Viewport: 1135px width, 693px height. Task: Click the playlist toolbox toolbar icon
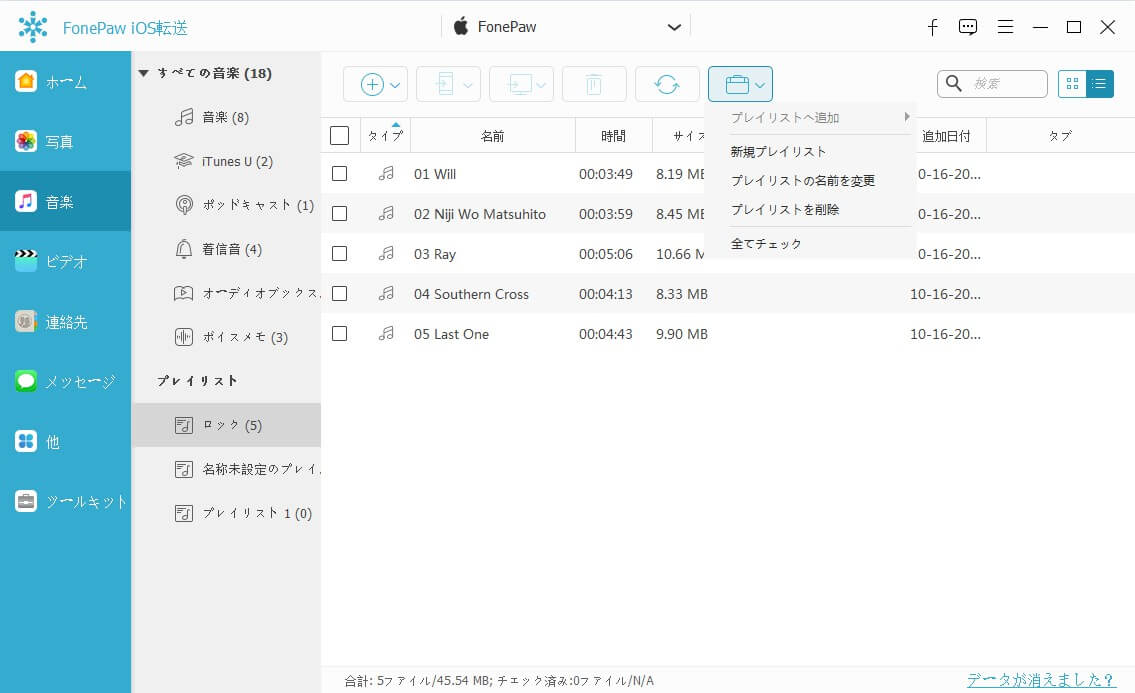tap(737, 84)
